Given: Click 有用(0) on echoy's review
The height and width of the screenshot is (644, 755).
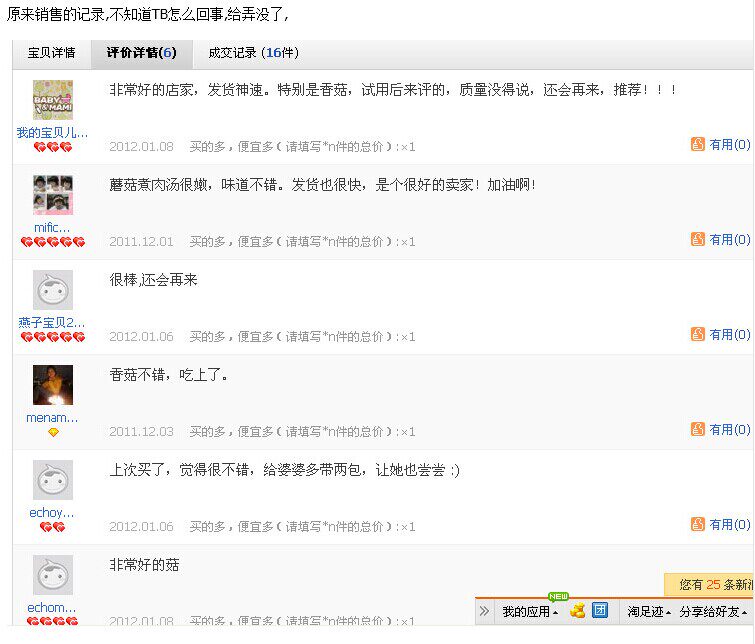Looking at the screenshot, I should (x=729, y=524).
